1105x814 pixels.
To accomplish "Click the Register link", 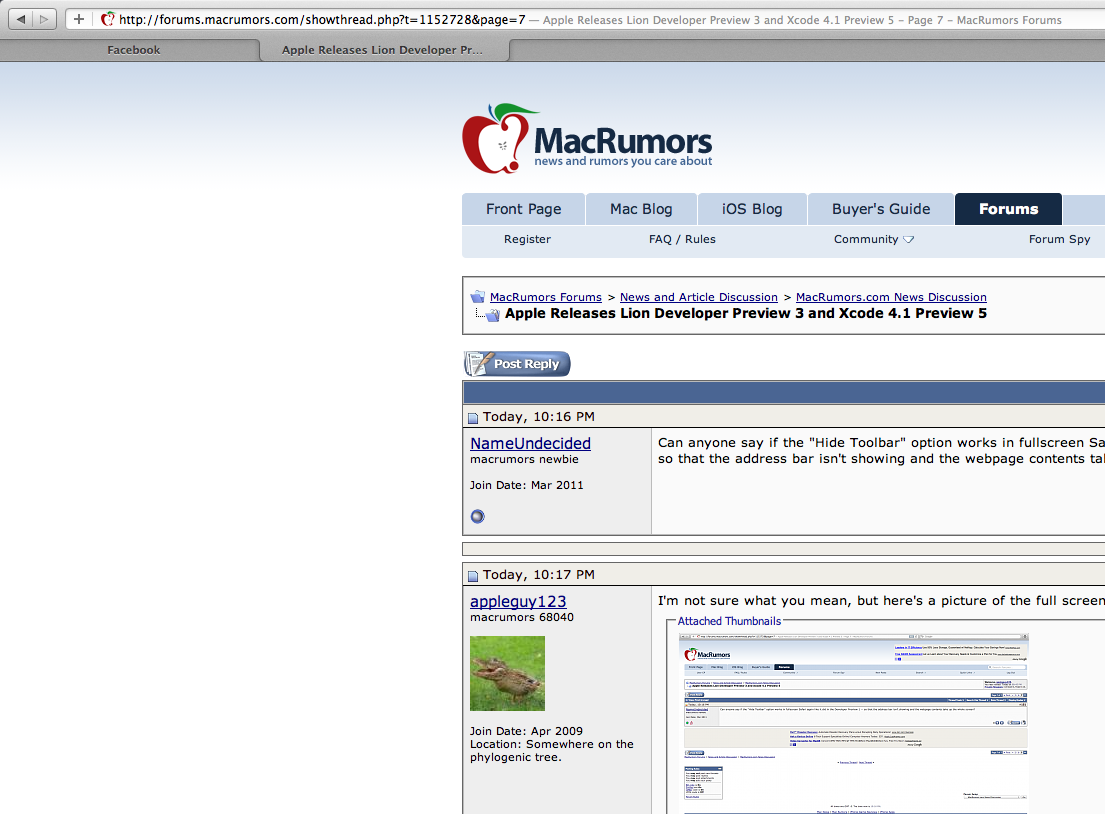I will point(527,240).
